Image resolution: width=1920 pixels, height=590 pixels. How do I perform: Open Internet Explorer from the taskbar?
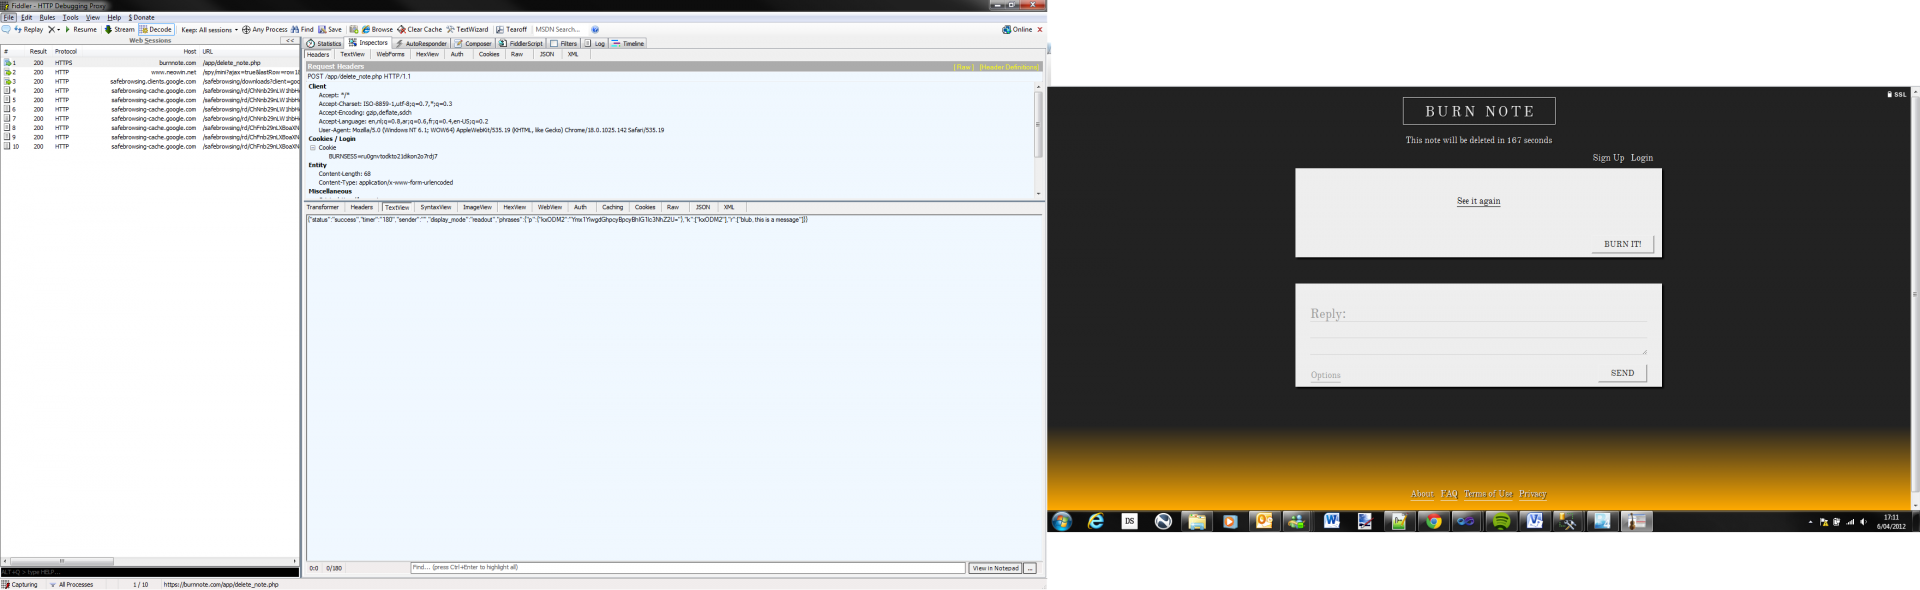point(1096,522)
